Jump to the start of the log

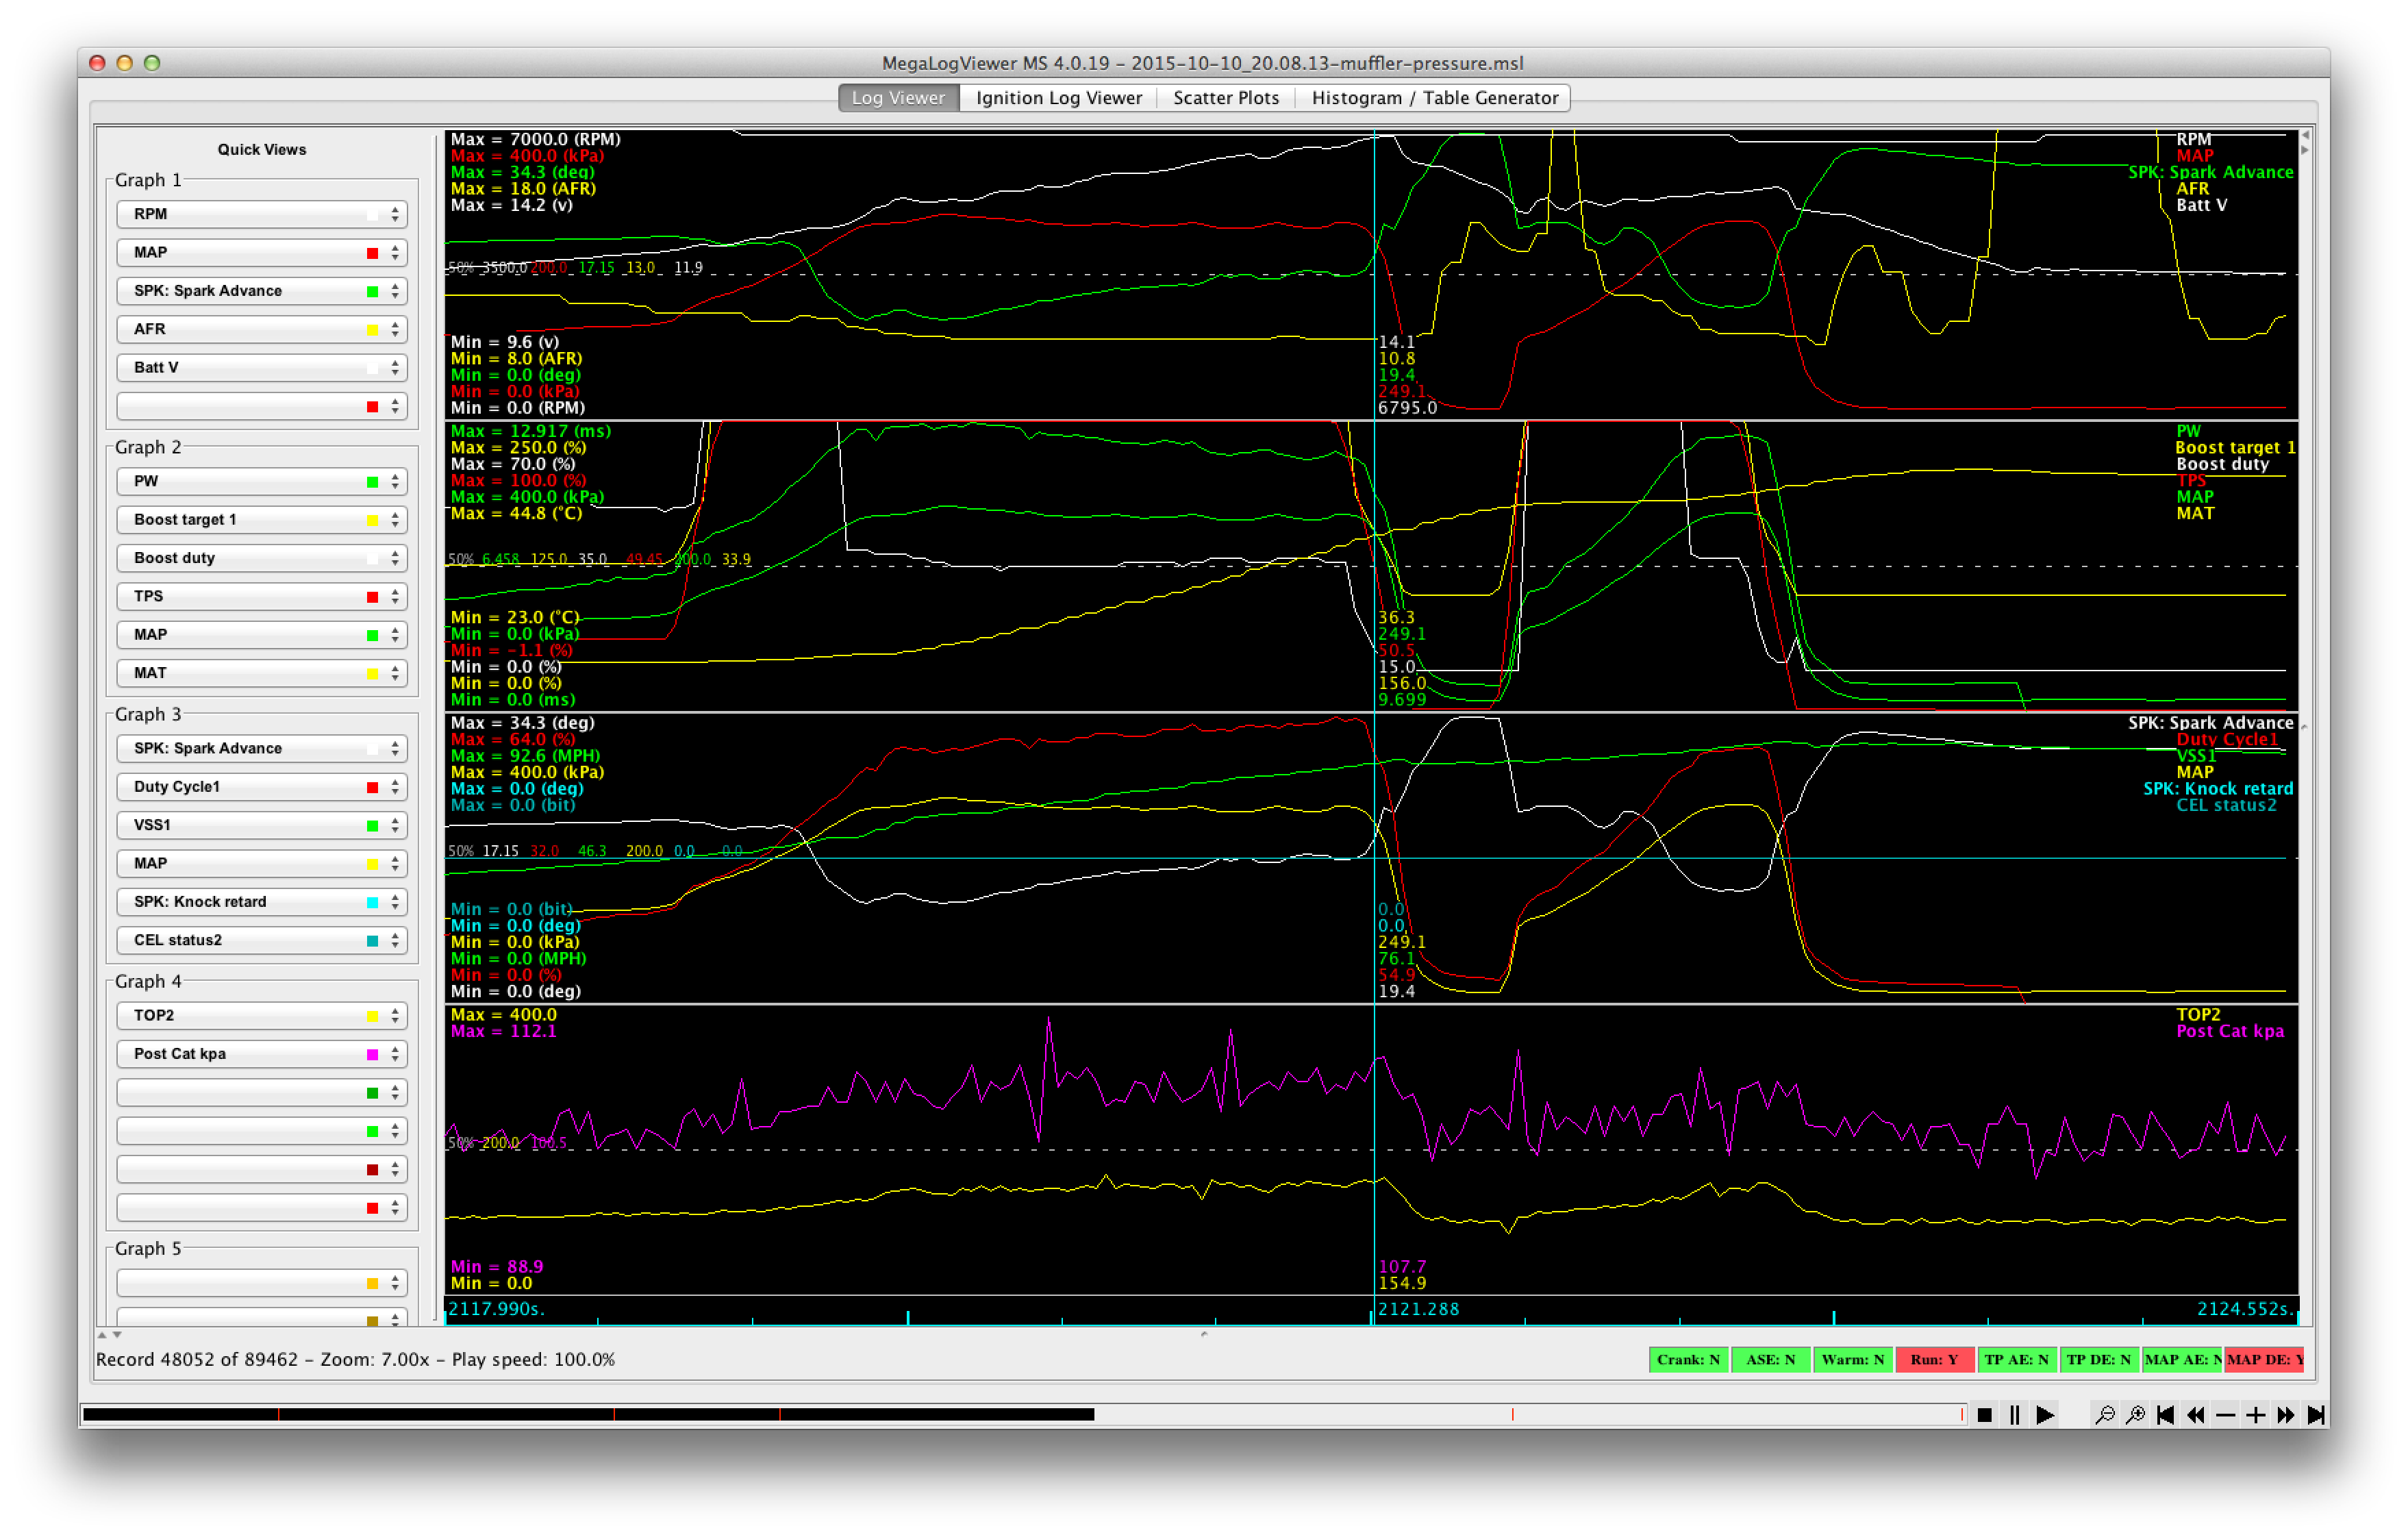(2165, 1414)
